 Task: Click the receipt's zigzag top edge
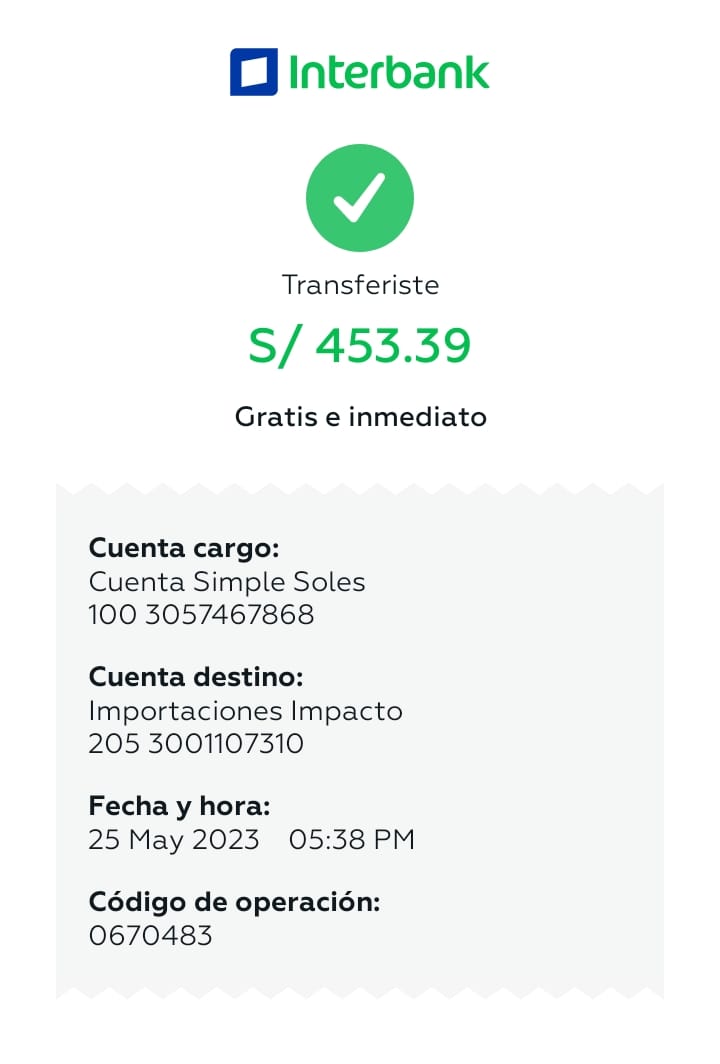360,489
